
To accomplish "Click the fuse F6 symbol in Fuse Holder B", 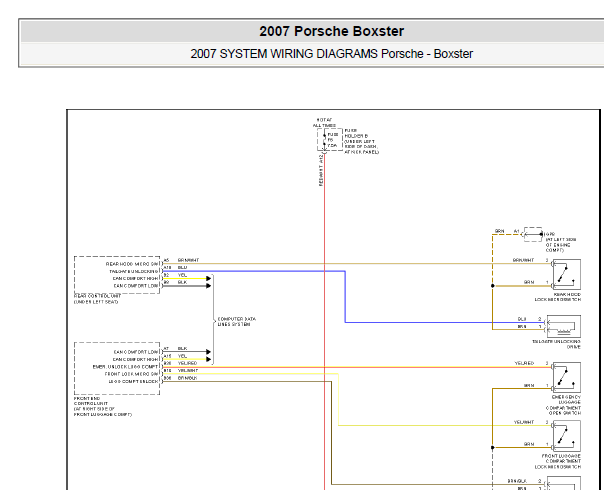I will [x=329, y=140].
